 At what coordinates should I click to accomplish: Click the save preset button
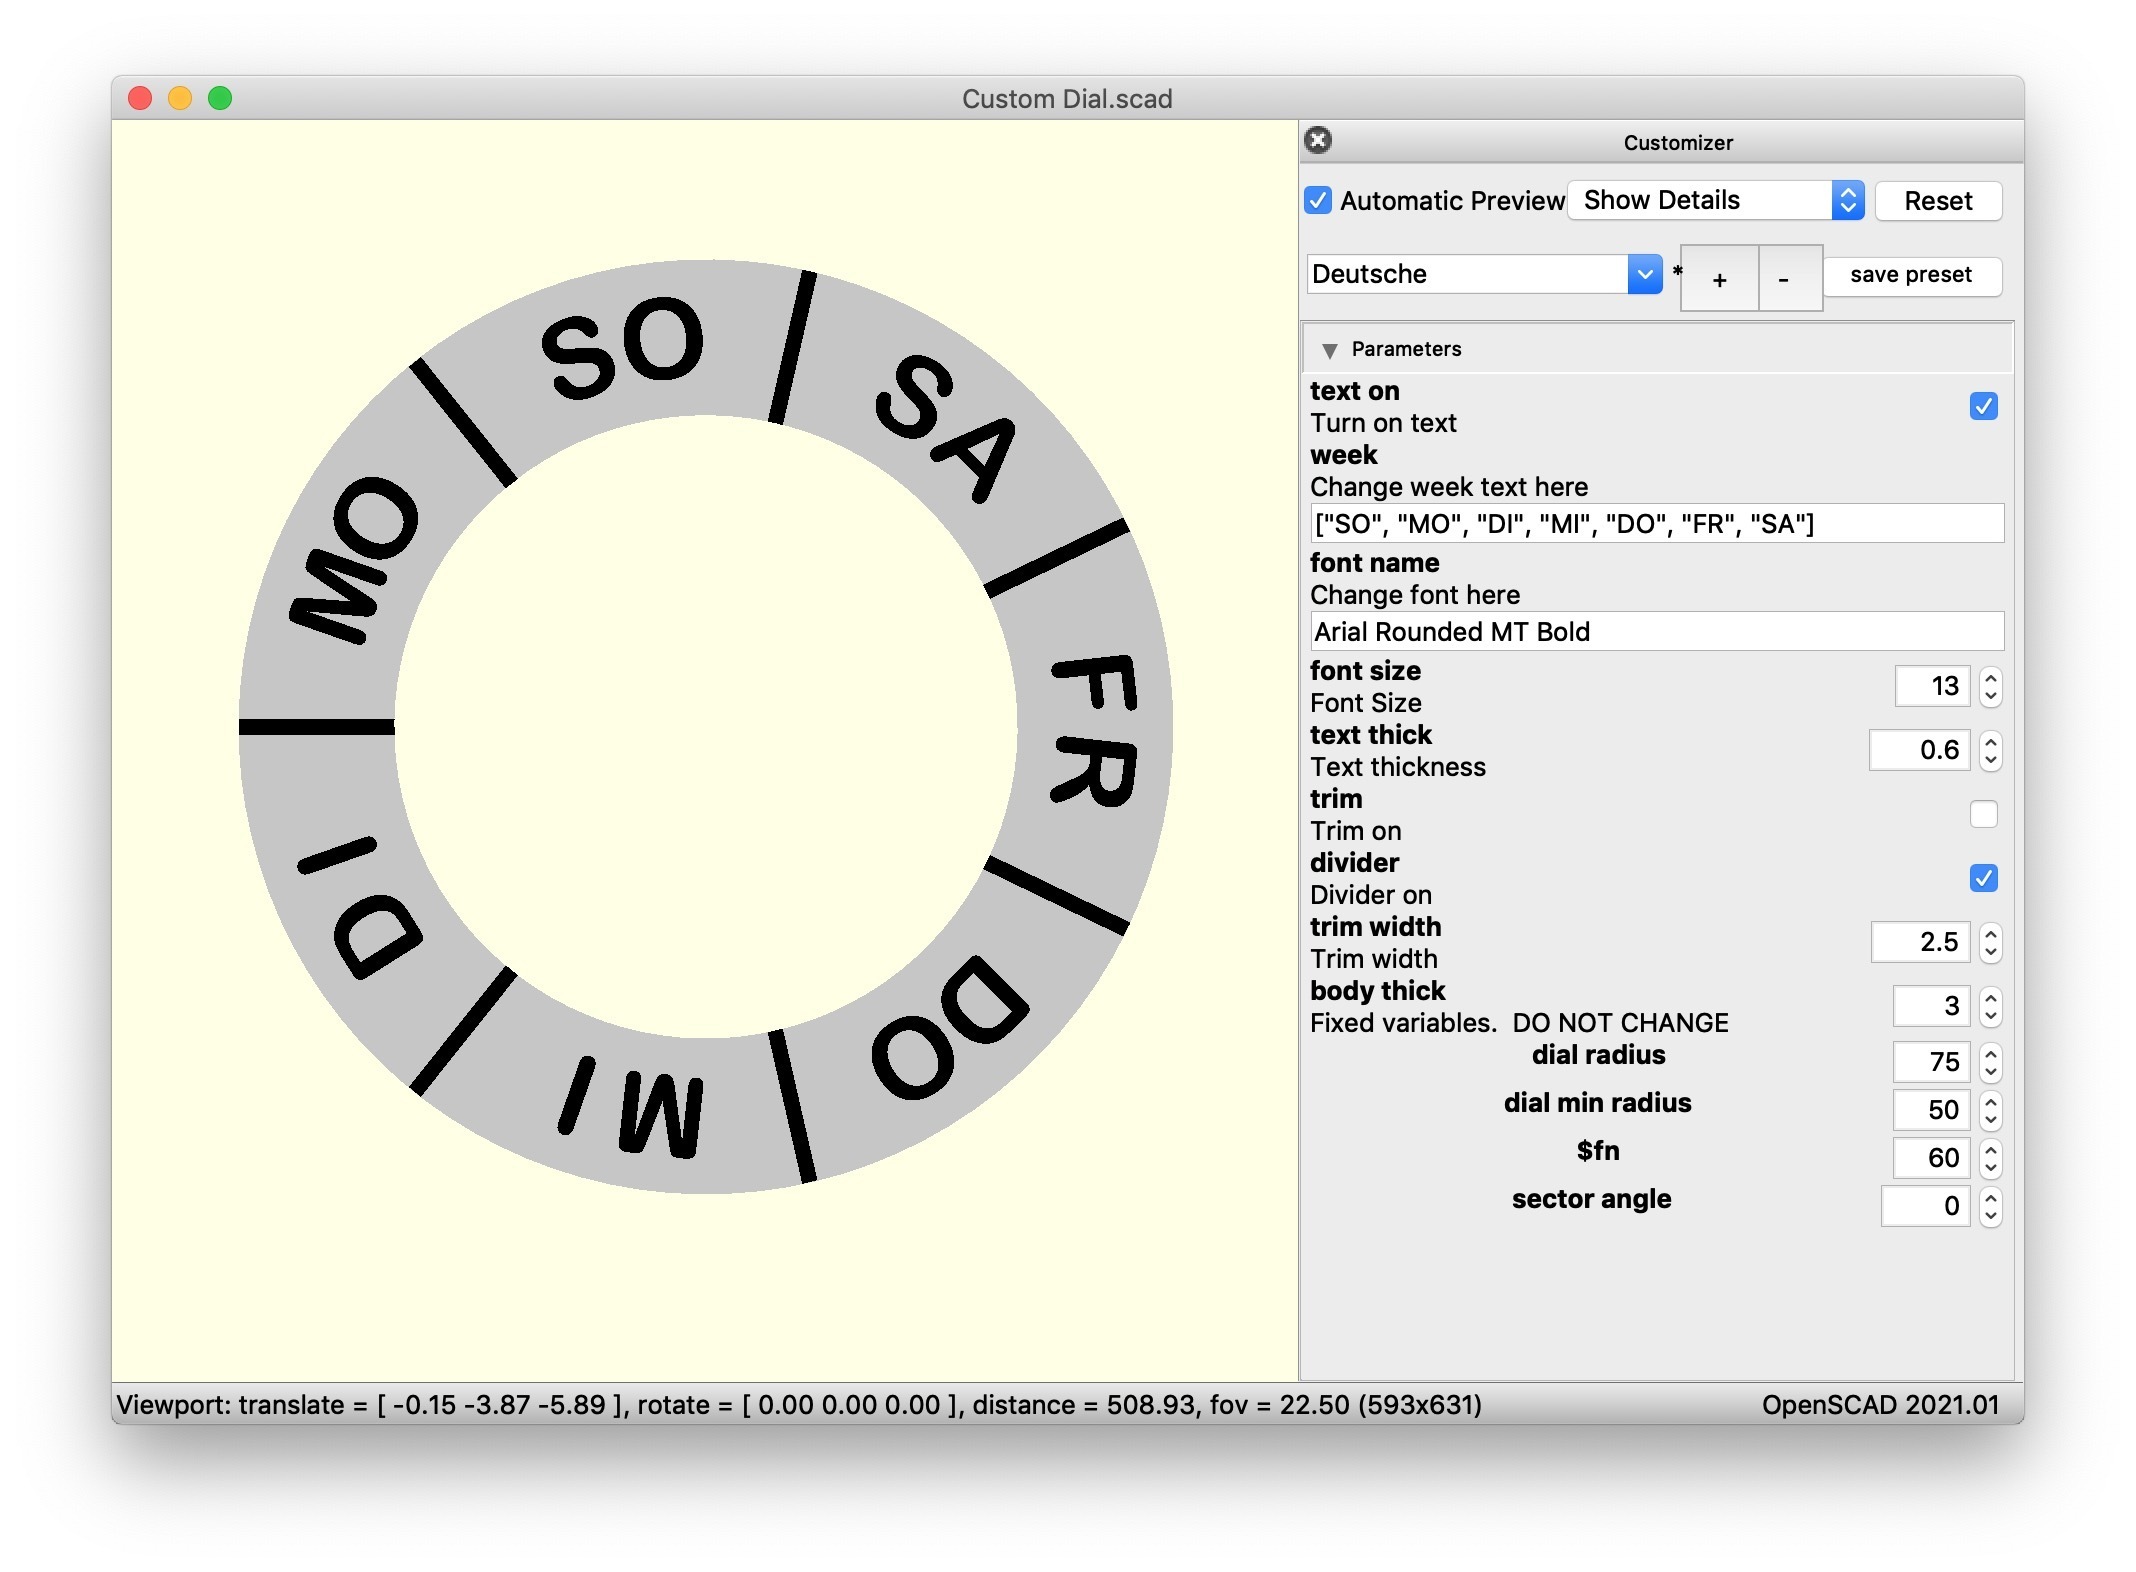pos(1910,275)
